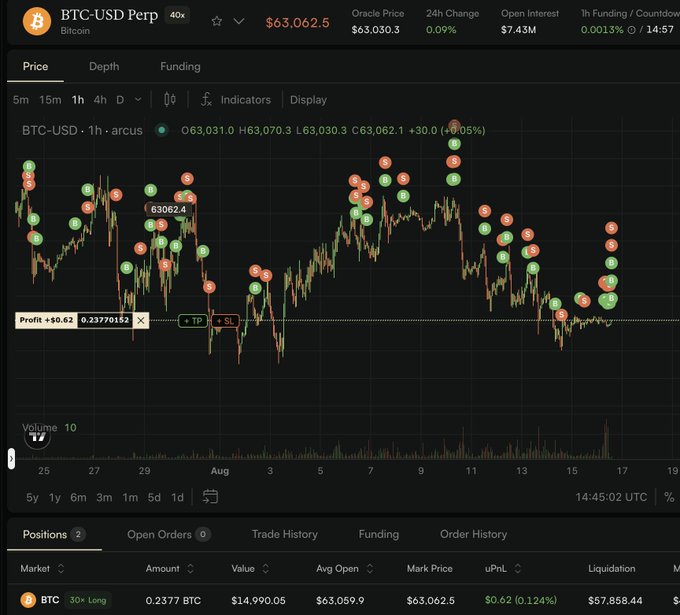Sort positions by Market column
Screen dimensions: 680x615
coord(42,568)
